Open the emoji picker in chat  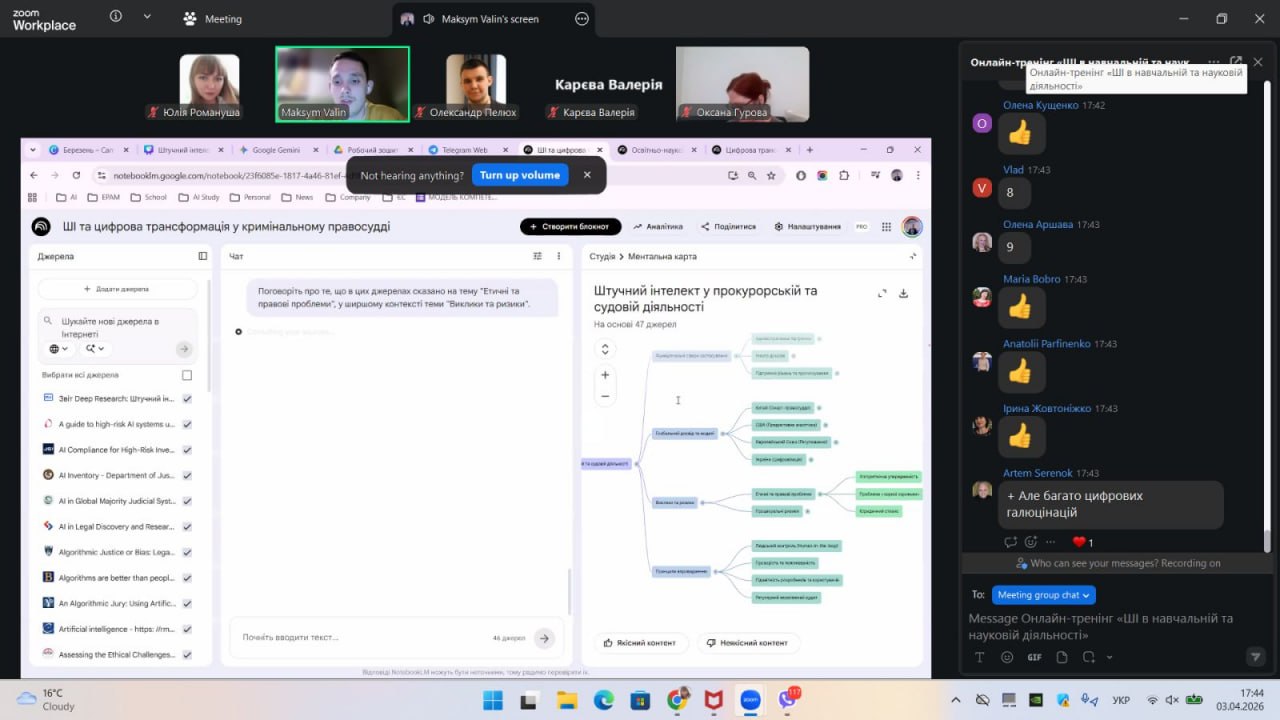point(1007,657)
